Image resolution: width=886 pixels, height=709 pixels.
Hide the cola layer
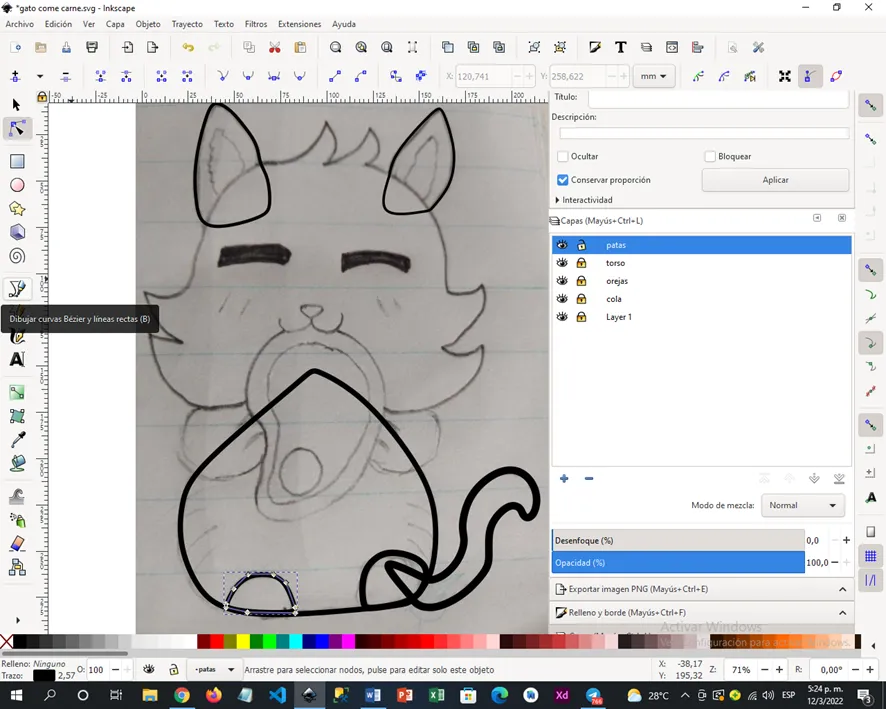[562, 299]
